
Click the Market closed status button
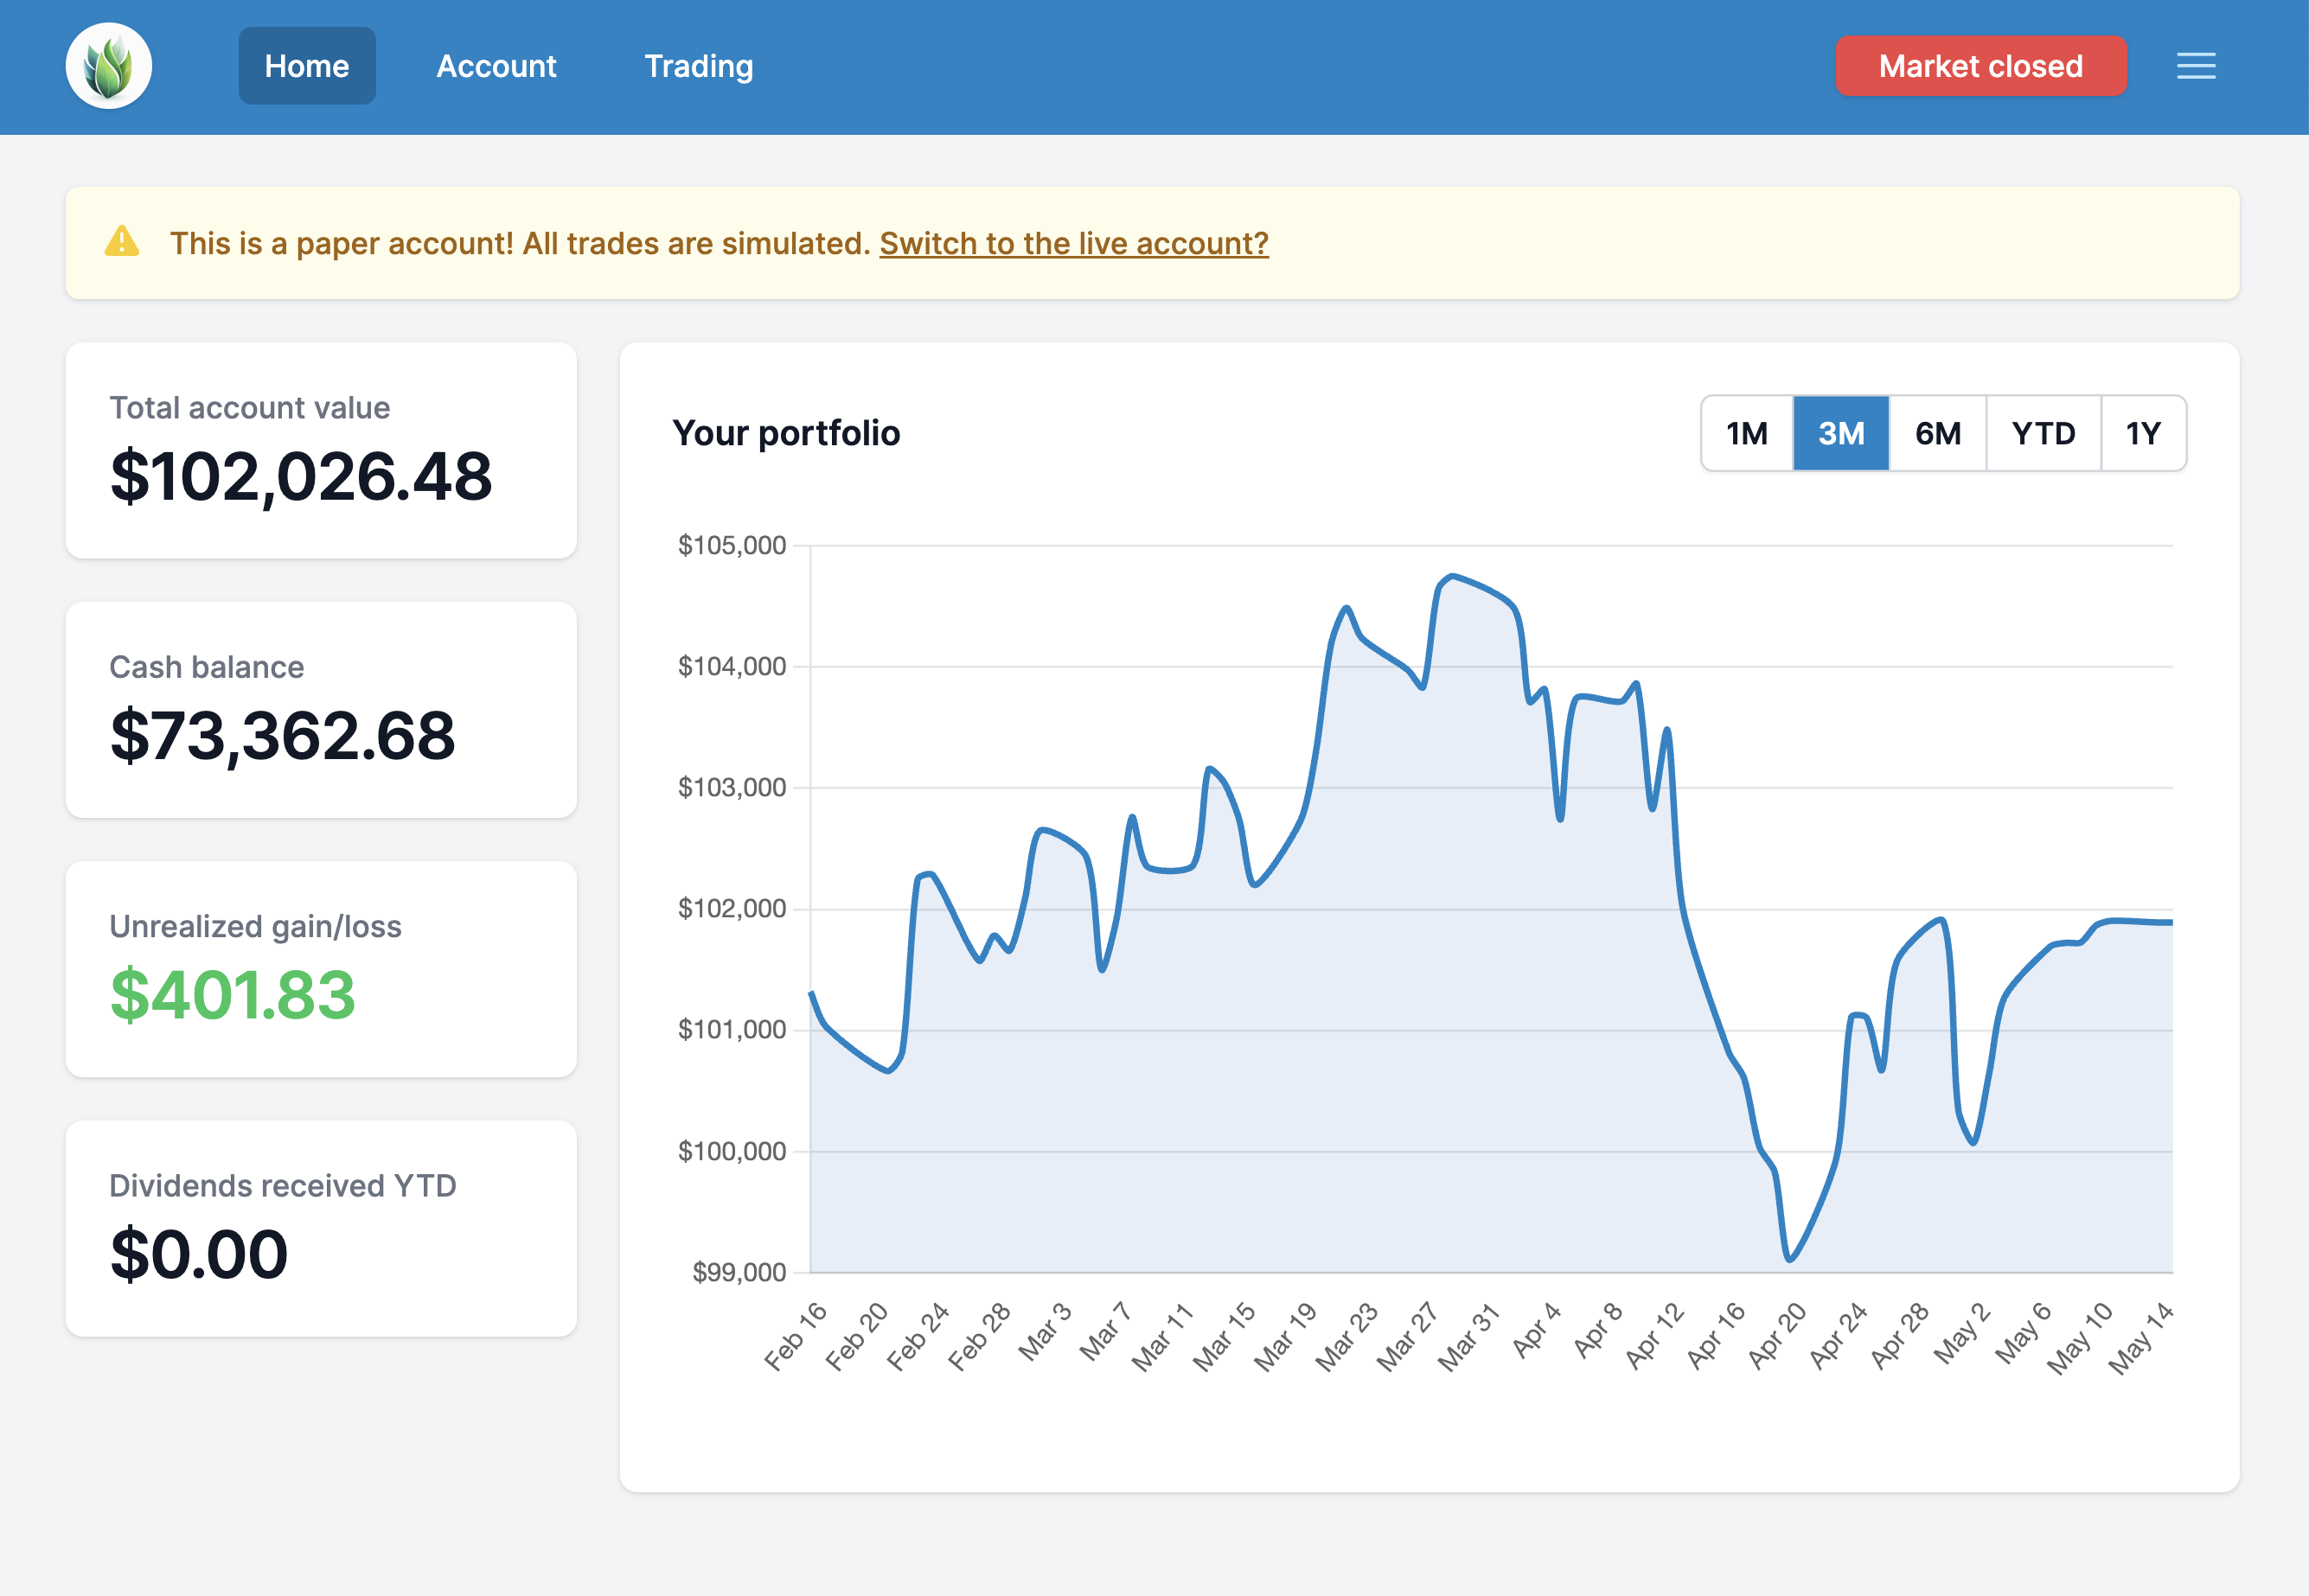[1980, 66]
